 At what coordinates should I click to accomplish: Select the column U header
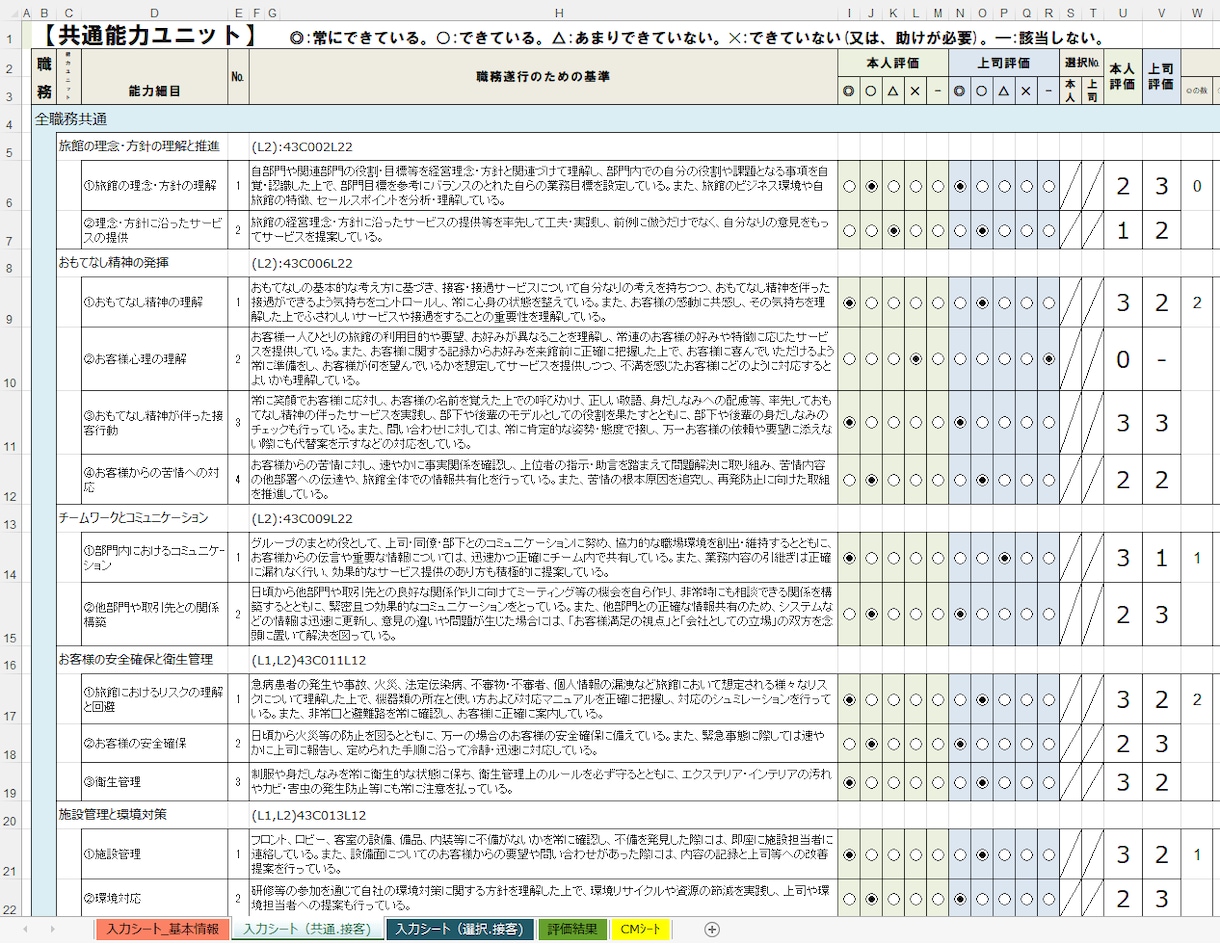coord(1123,12)
